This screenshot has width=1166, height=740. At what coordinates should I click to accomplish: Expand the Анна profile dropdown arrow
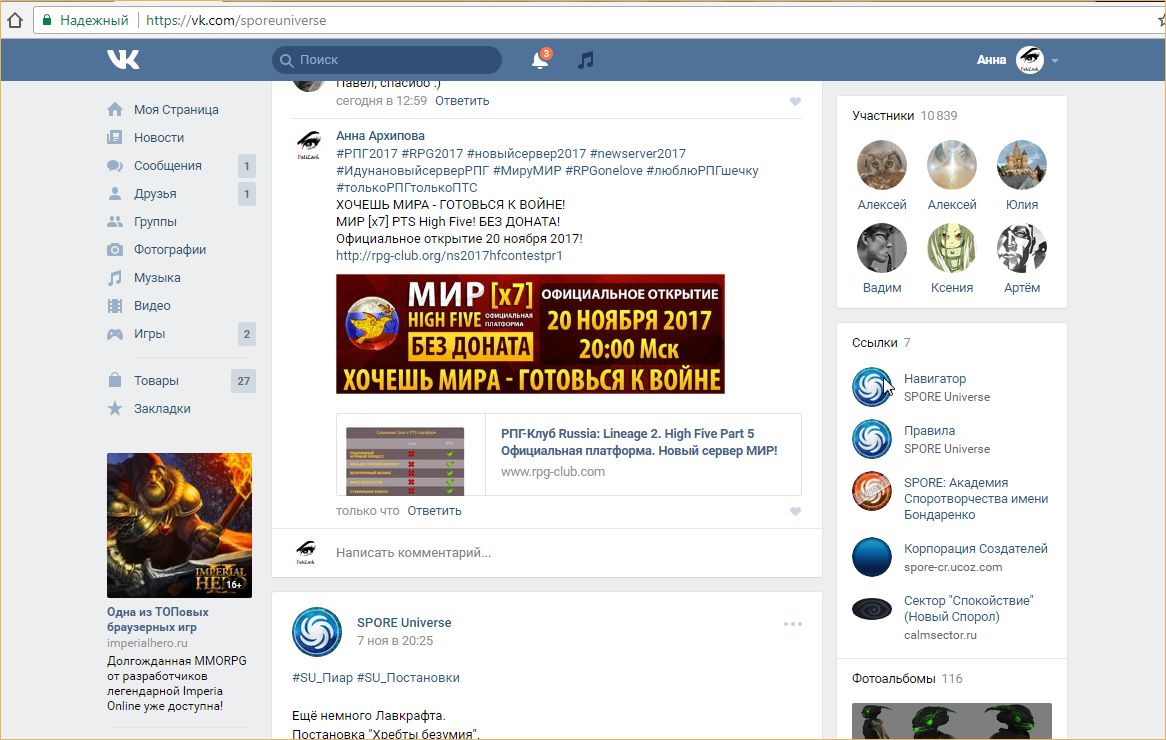[x=1055, y=61]
